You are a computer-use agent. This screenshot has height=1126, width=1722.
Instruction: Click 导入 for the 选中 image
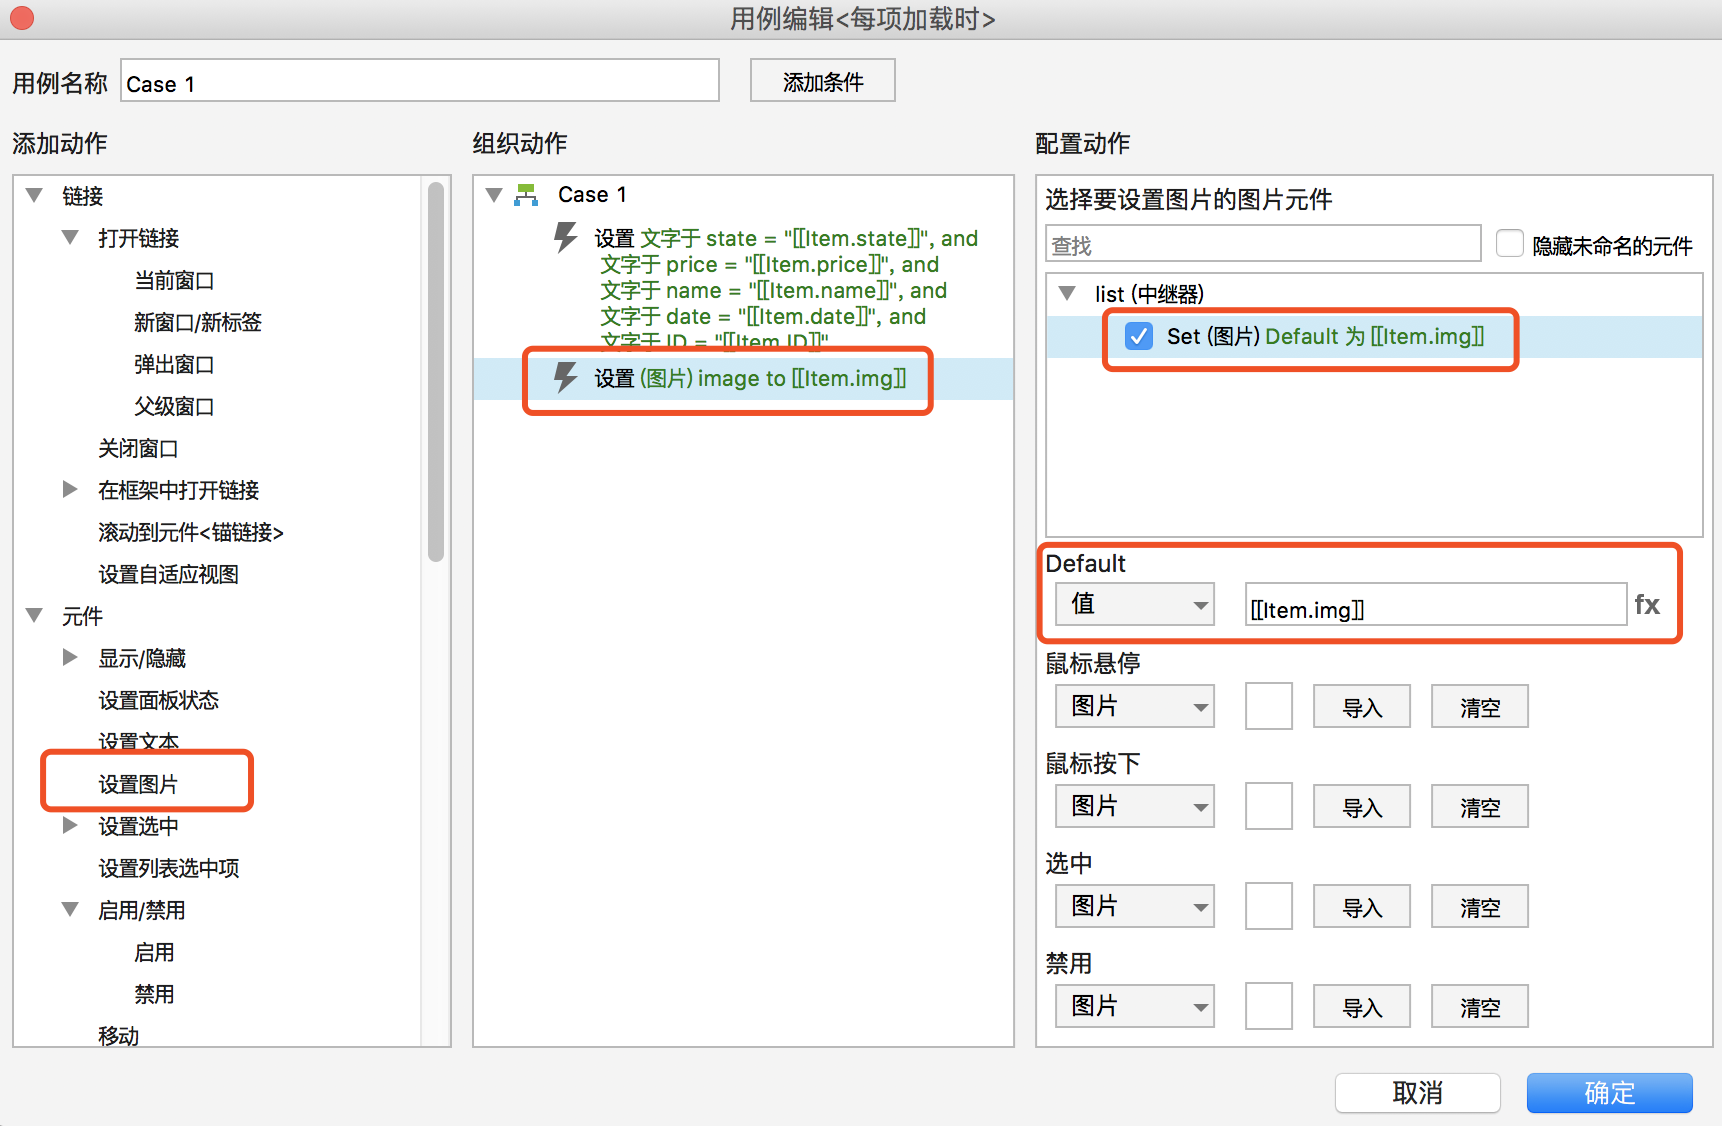[1362, 907]
